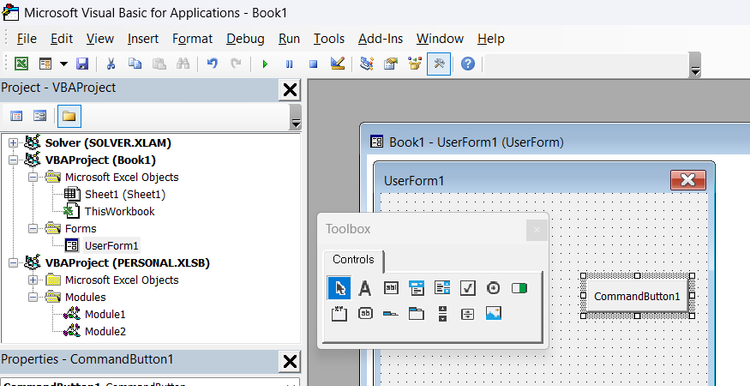Run Sub/UserForm with green play icon
750x386 pixels.
[265, 64]
